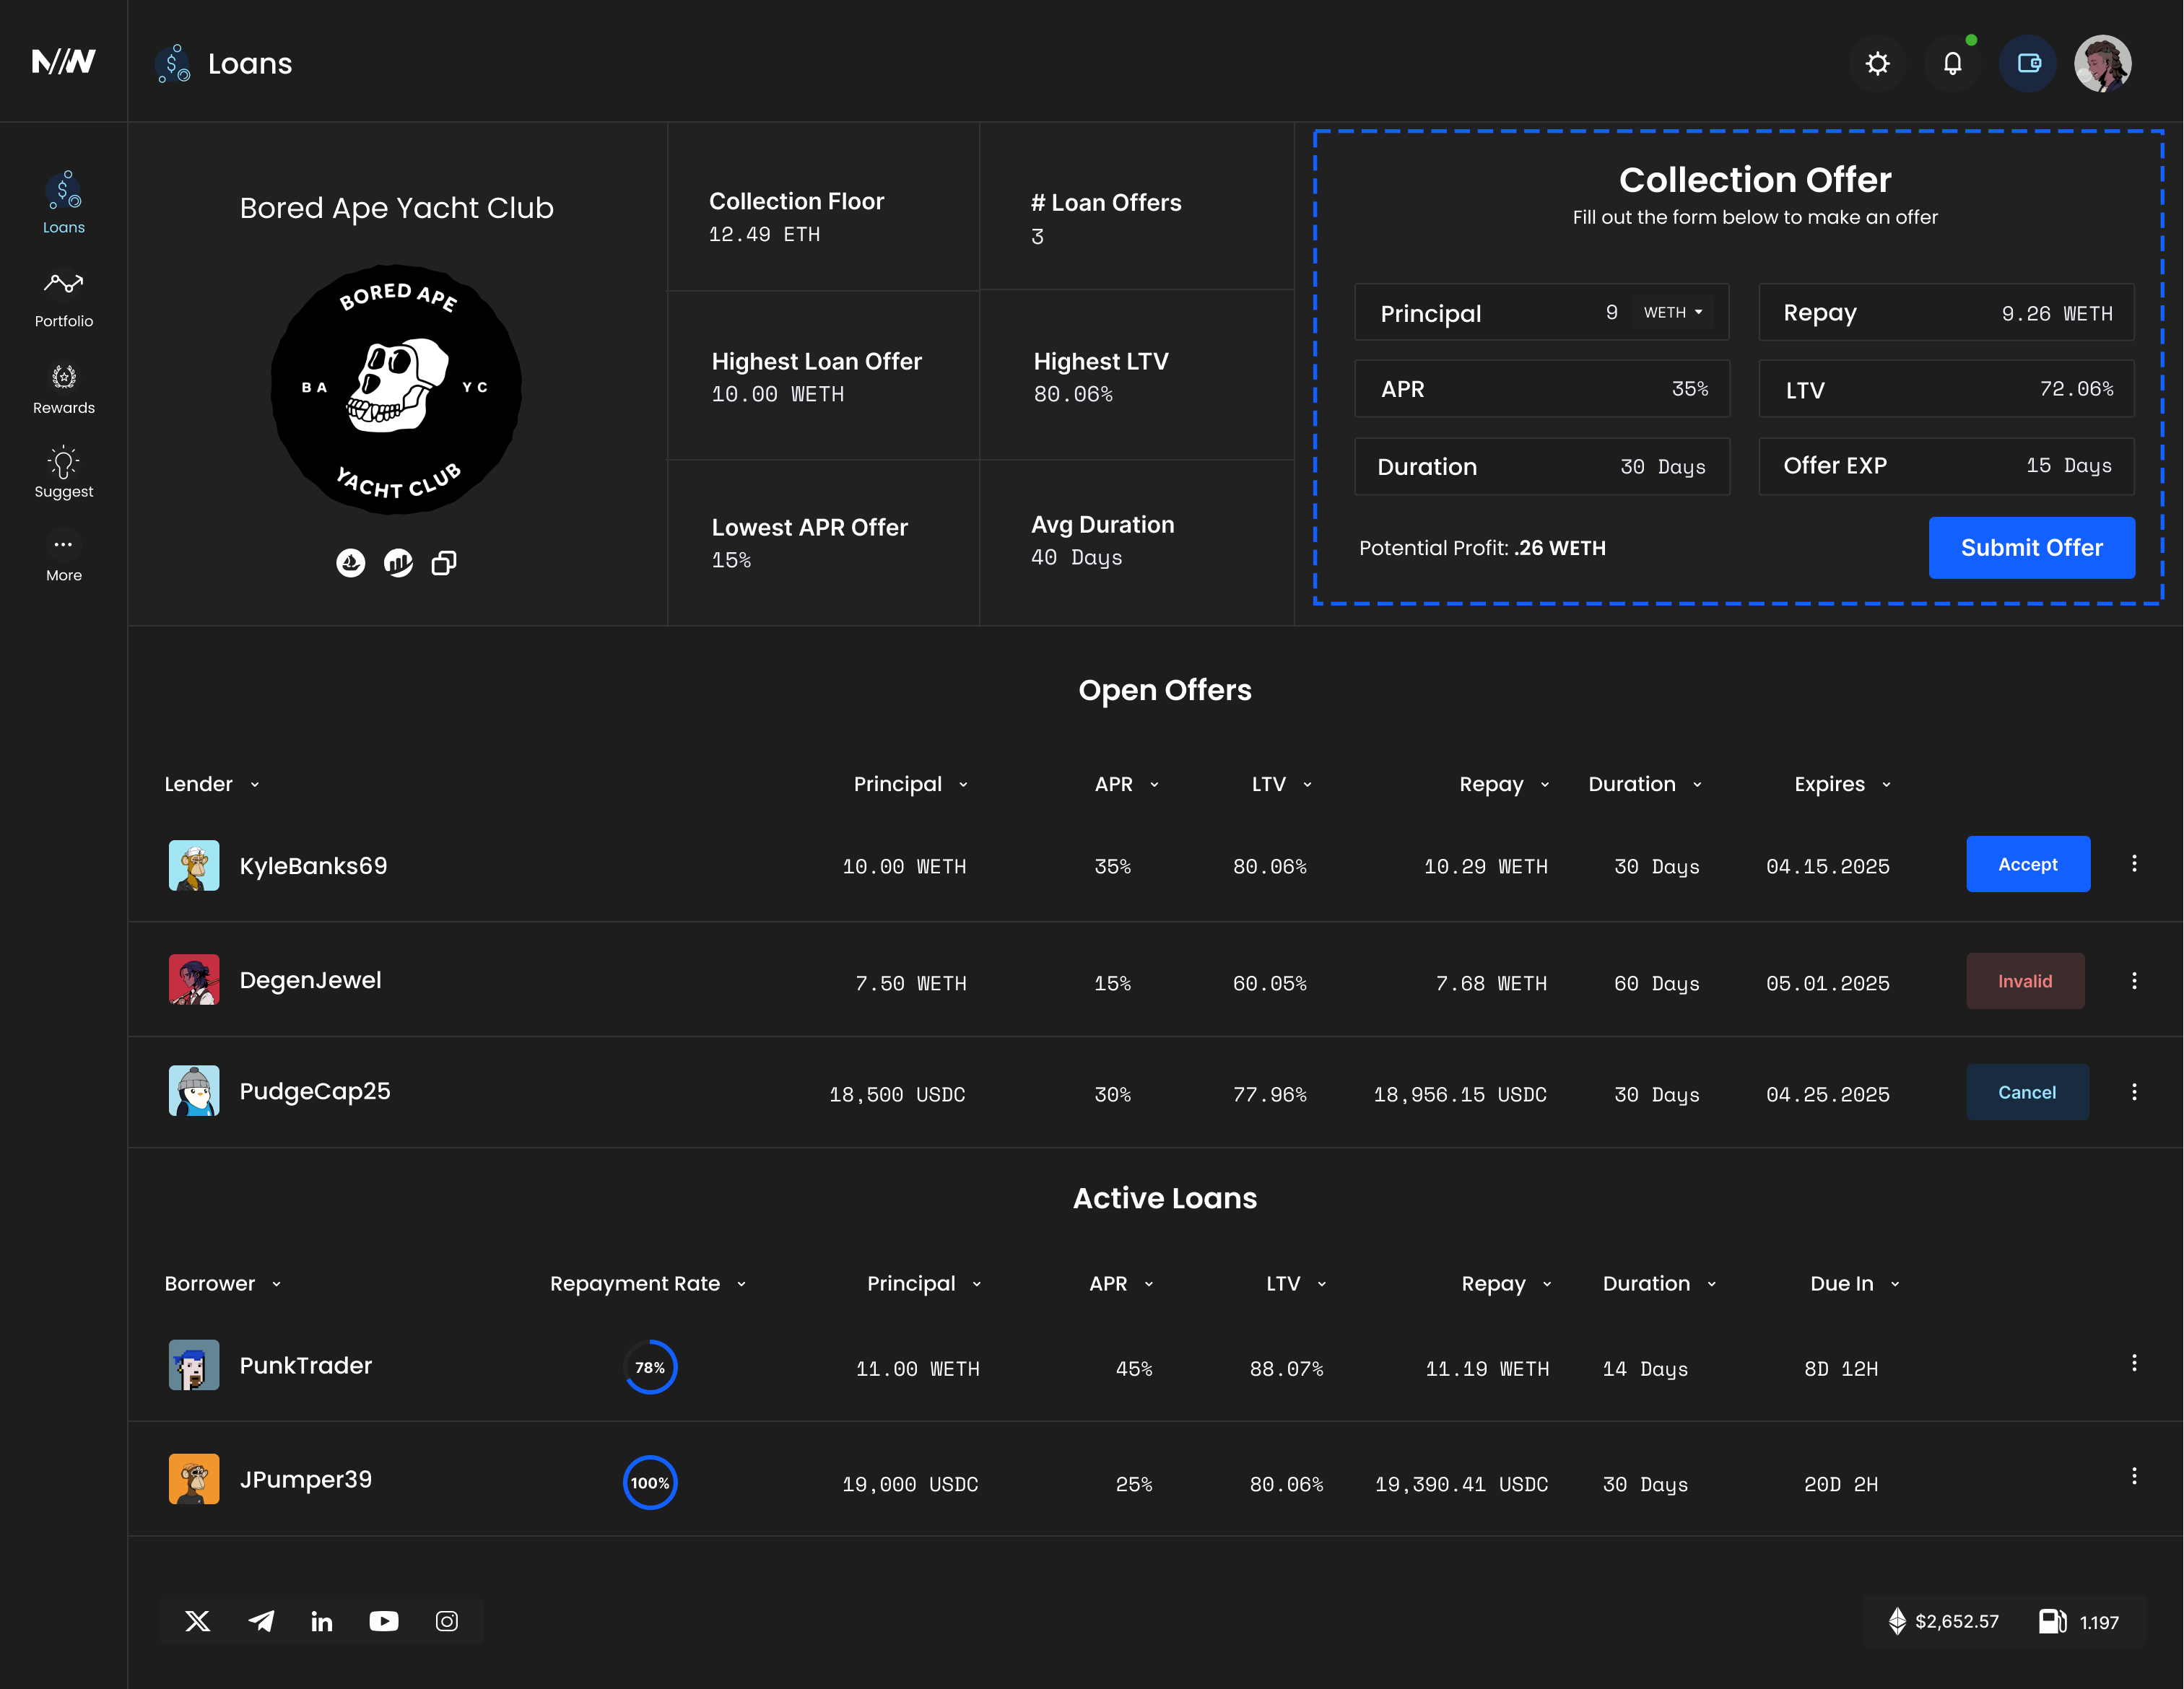
Task: Click the Submit Offer button
Action: pyautogui.click(x=2031, y=548)
